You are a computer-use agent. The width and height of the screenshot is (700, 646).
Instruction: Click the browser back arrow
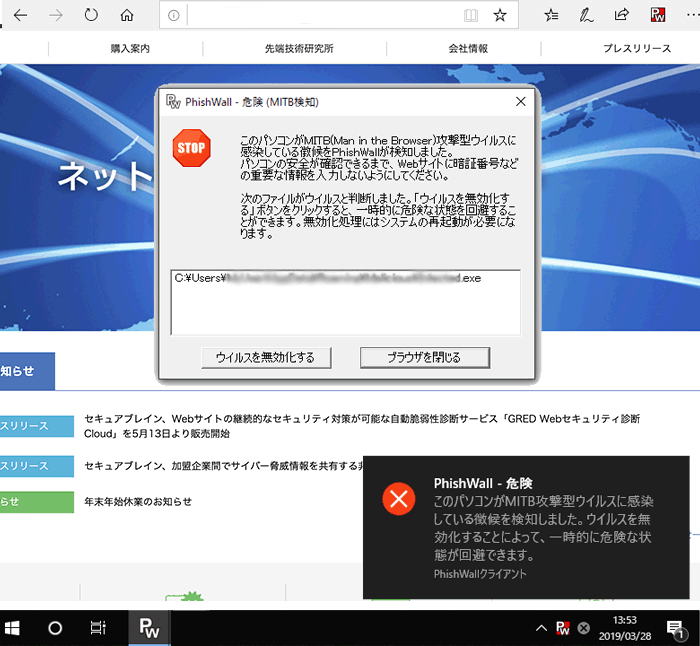pyautogui.click(x=21, y=15)
